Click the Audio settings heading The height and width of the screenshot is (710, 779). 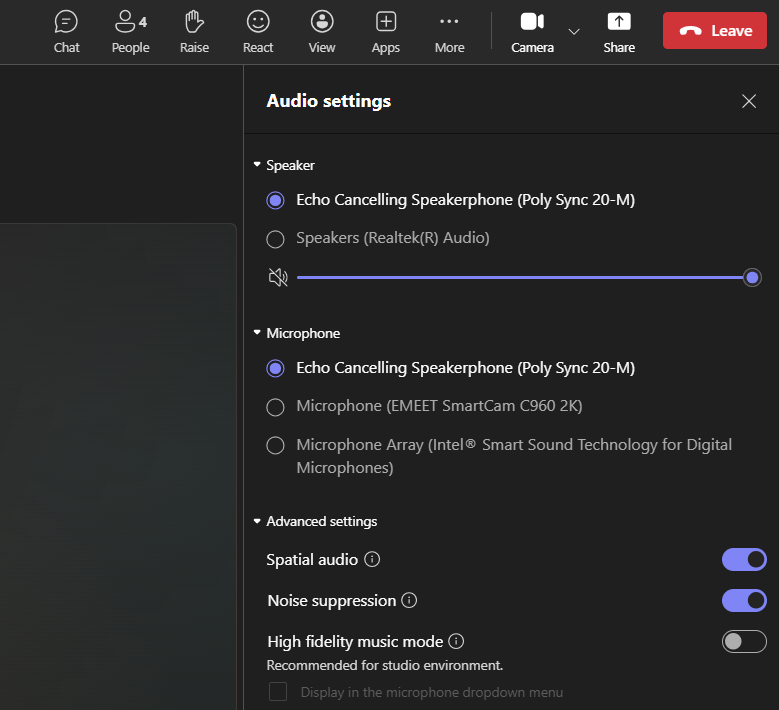click(328, 101)
